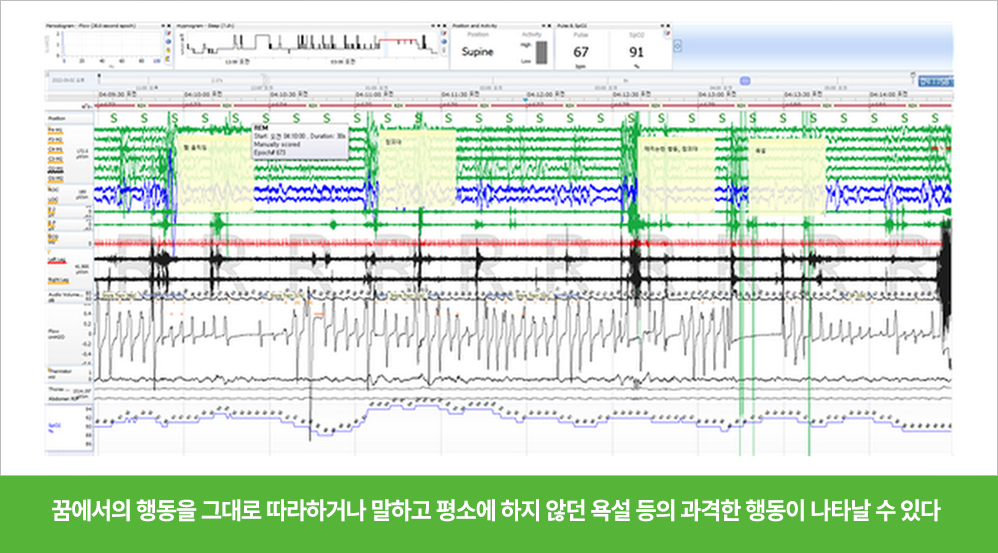
Task: Close the Position and Activity panel
Action: (549, 26)
